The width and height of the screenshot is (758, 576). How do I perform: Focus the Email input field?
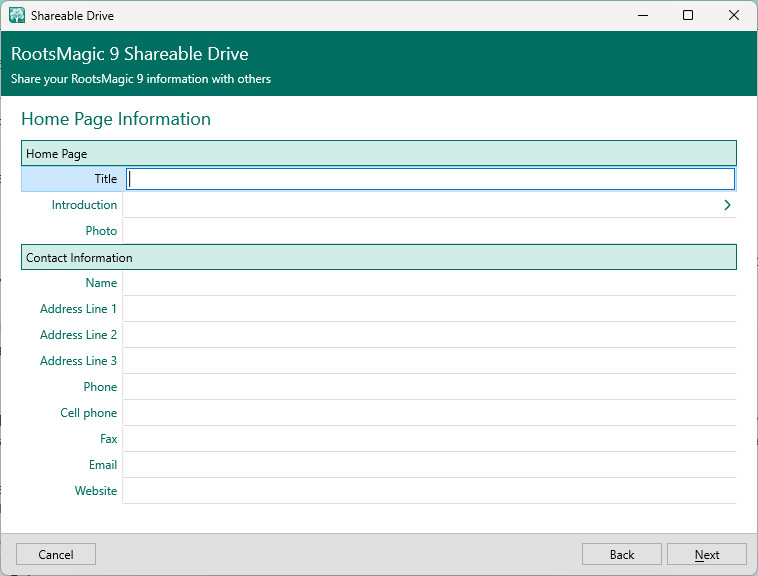pos(430,465)
